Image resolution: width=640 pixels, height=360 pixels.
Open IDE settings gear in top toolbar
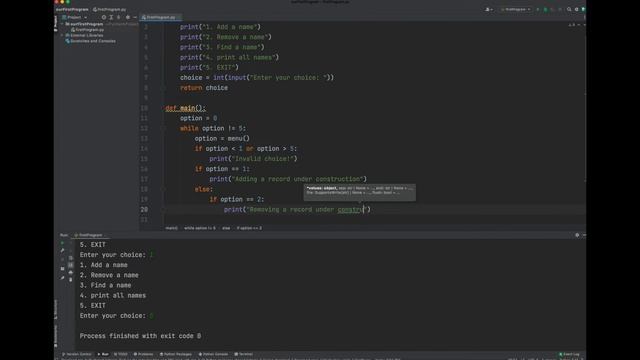click(x=576, y=9)
